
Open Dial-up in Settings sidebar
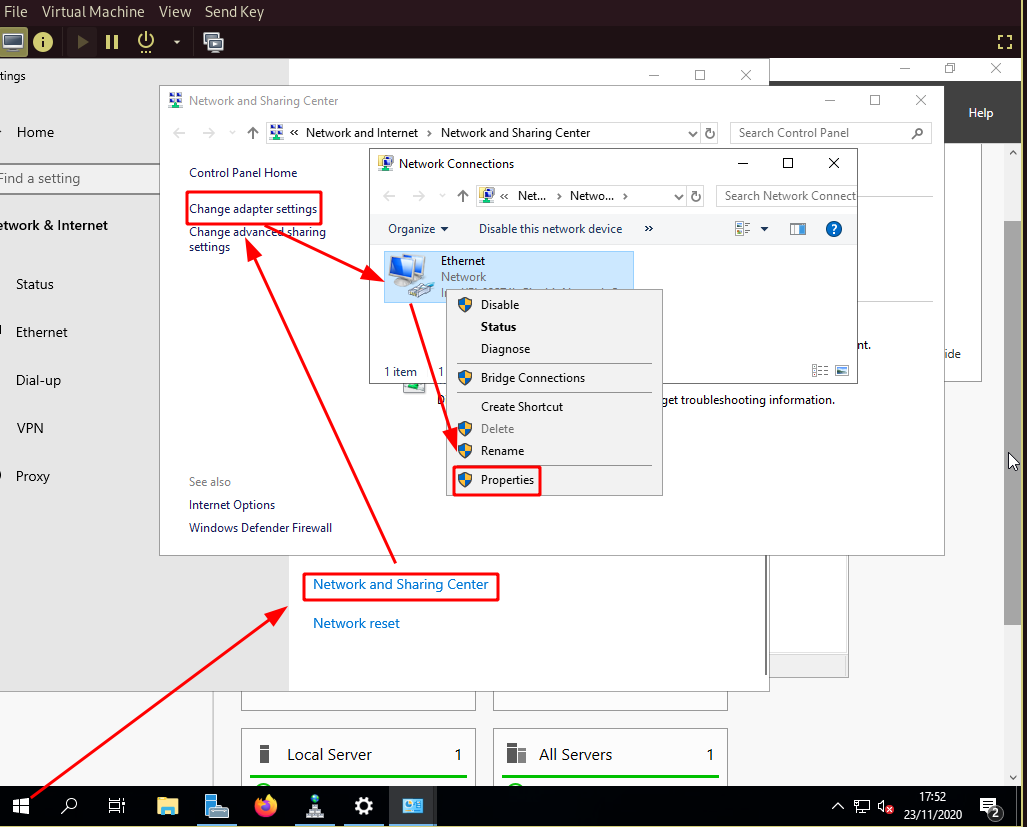tap(39, 380)
